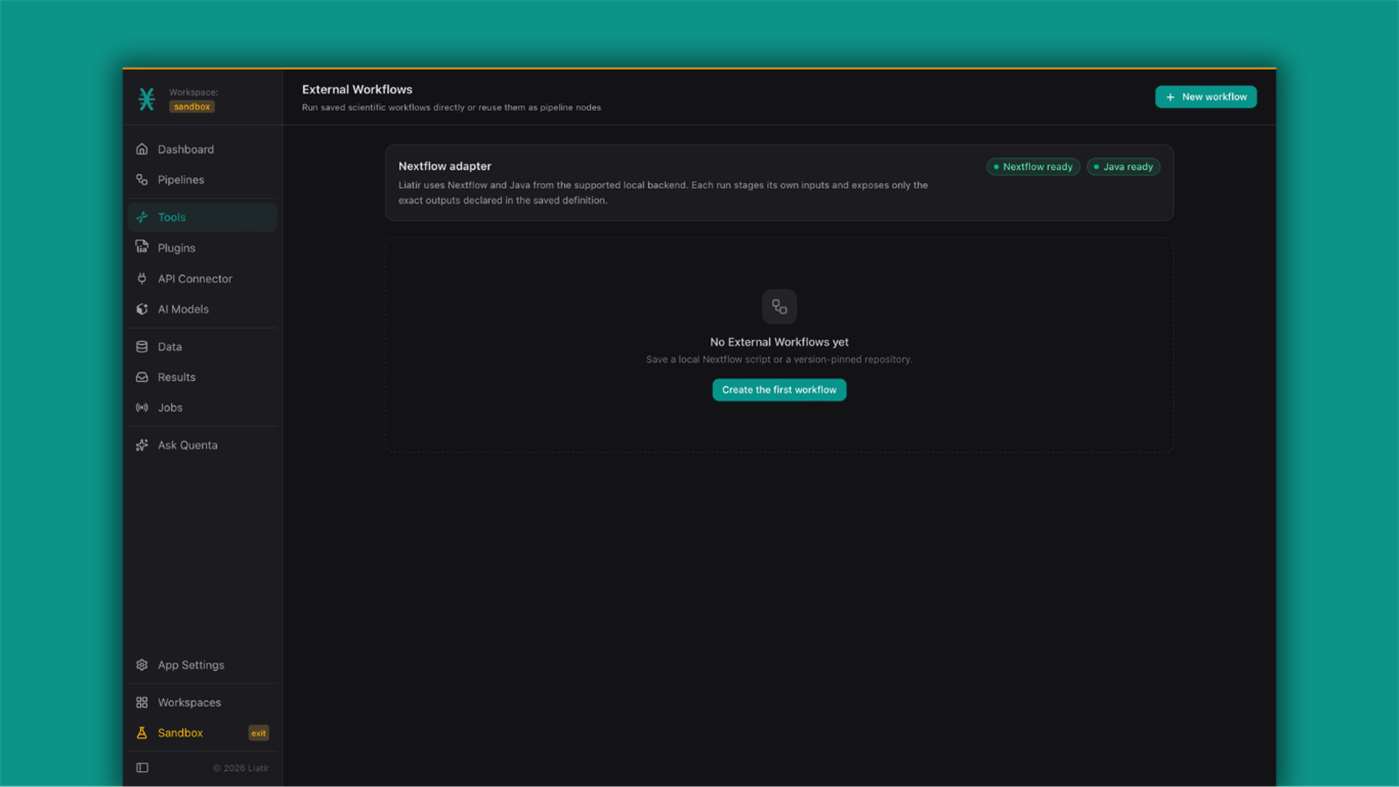Click the New workflow button

tap(1206, 97)
